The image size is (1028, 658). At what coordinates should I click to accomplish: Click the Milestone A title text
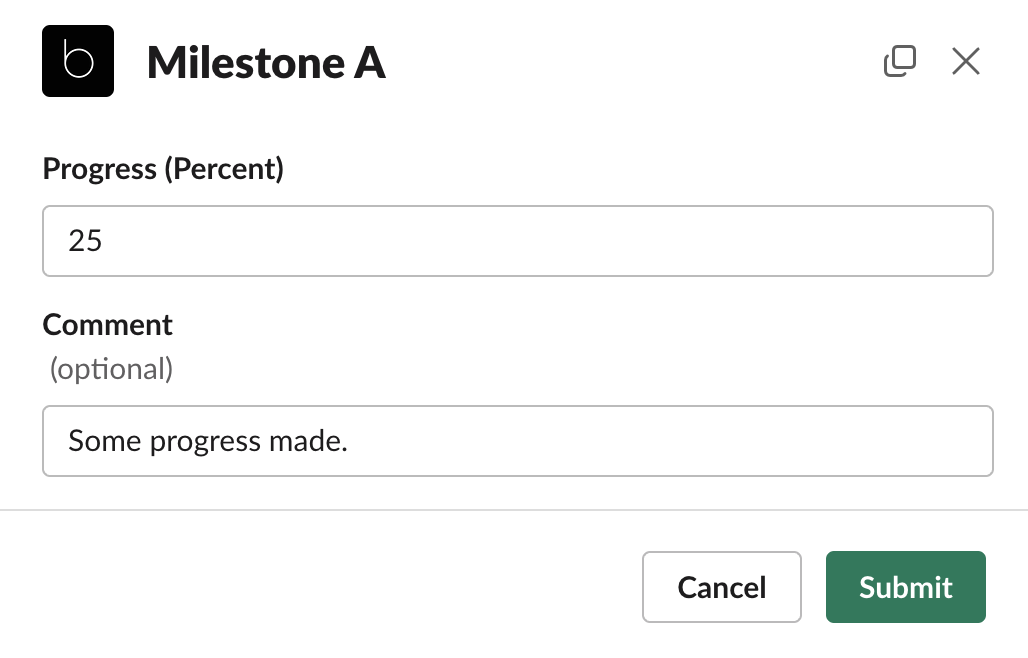point(266,63)
